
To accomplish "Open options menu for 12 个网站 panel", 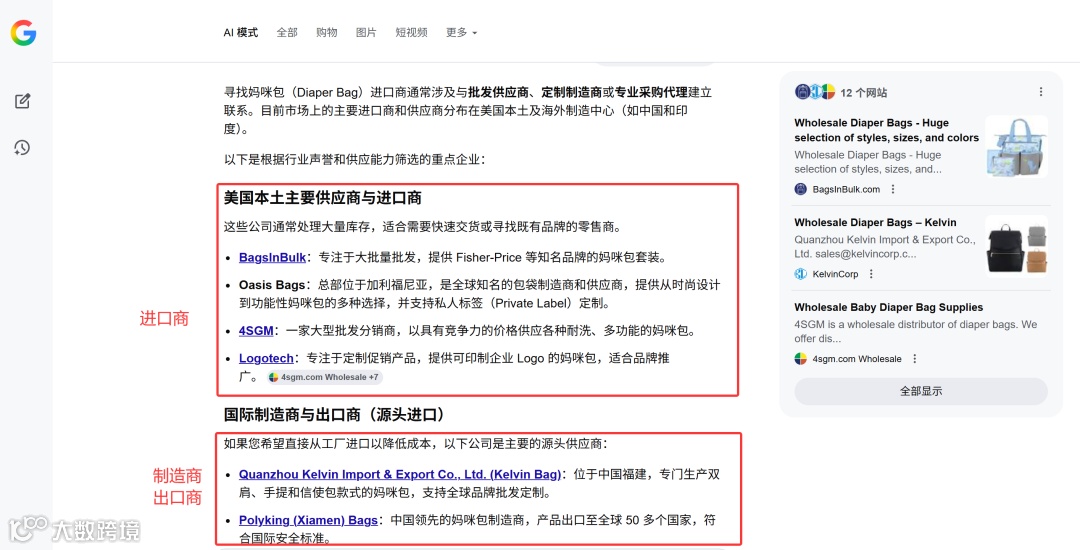I will pyautogui.click(x=1041, y=92).
